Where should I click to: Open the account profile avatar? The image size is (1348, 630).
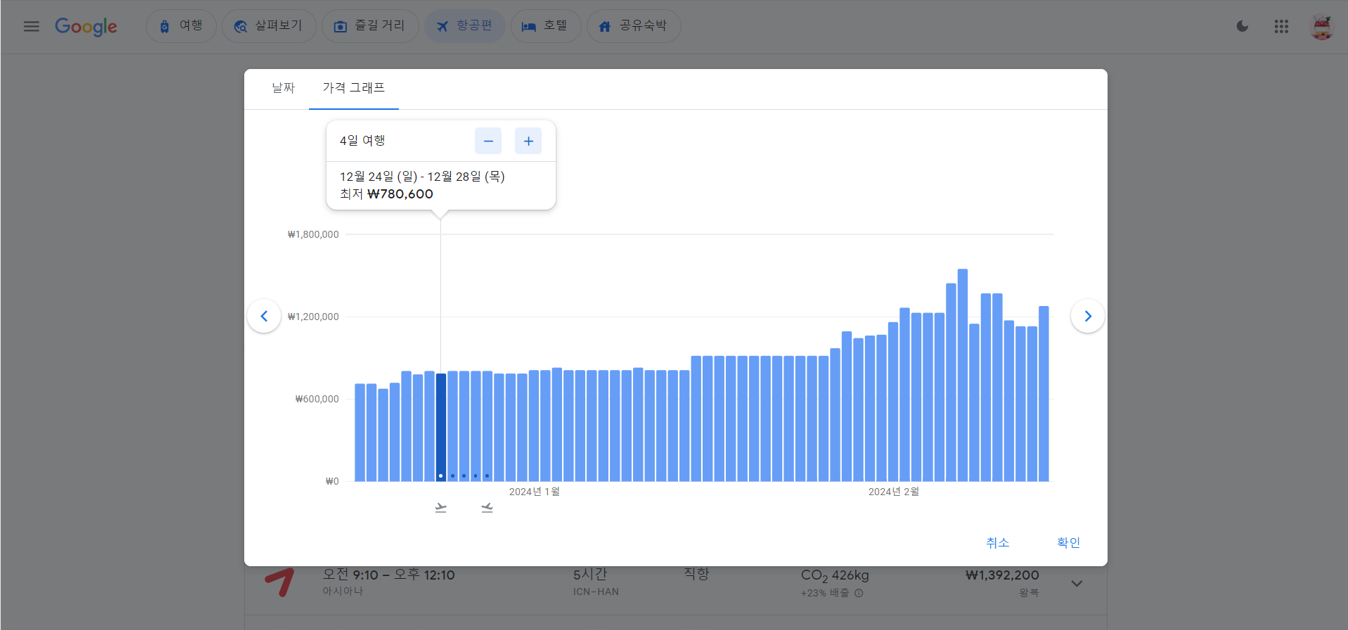pyautogui.click(x=1322, y=27)
